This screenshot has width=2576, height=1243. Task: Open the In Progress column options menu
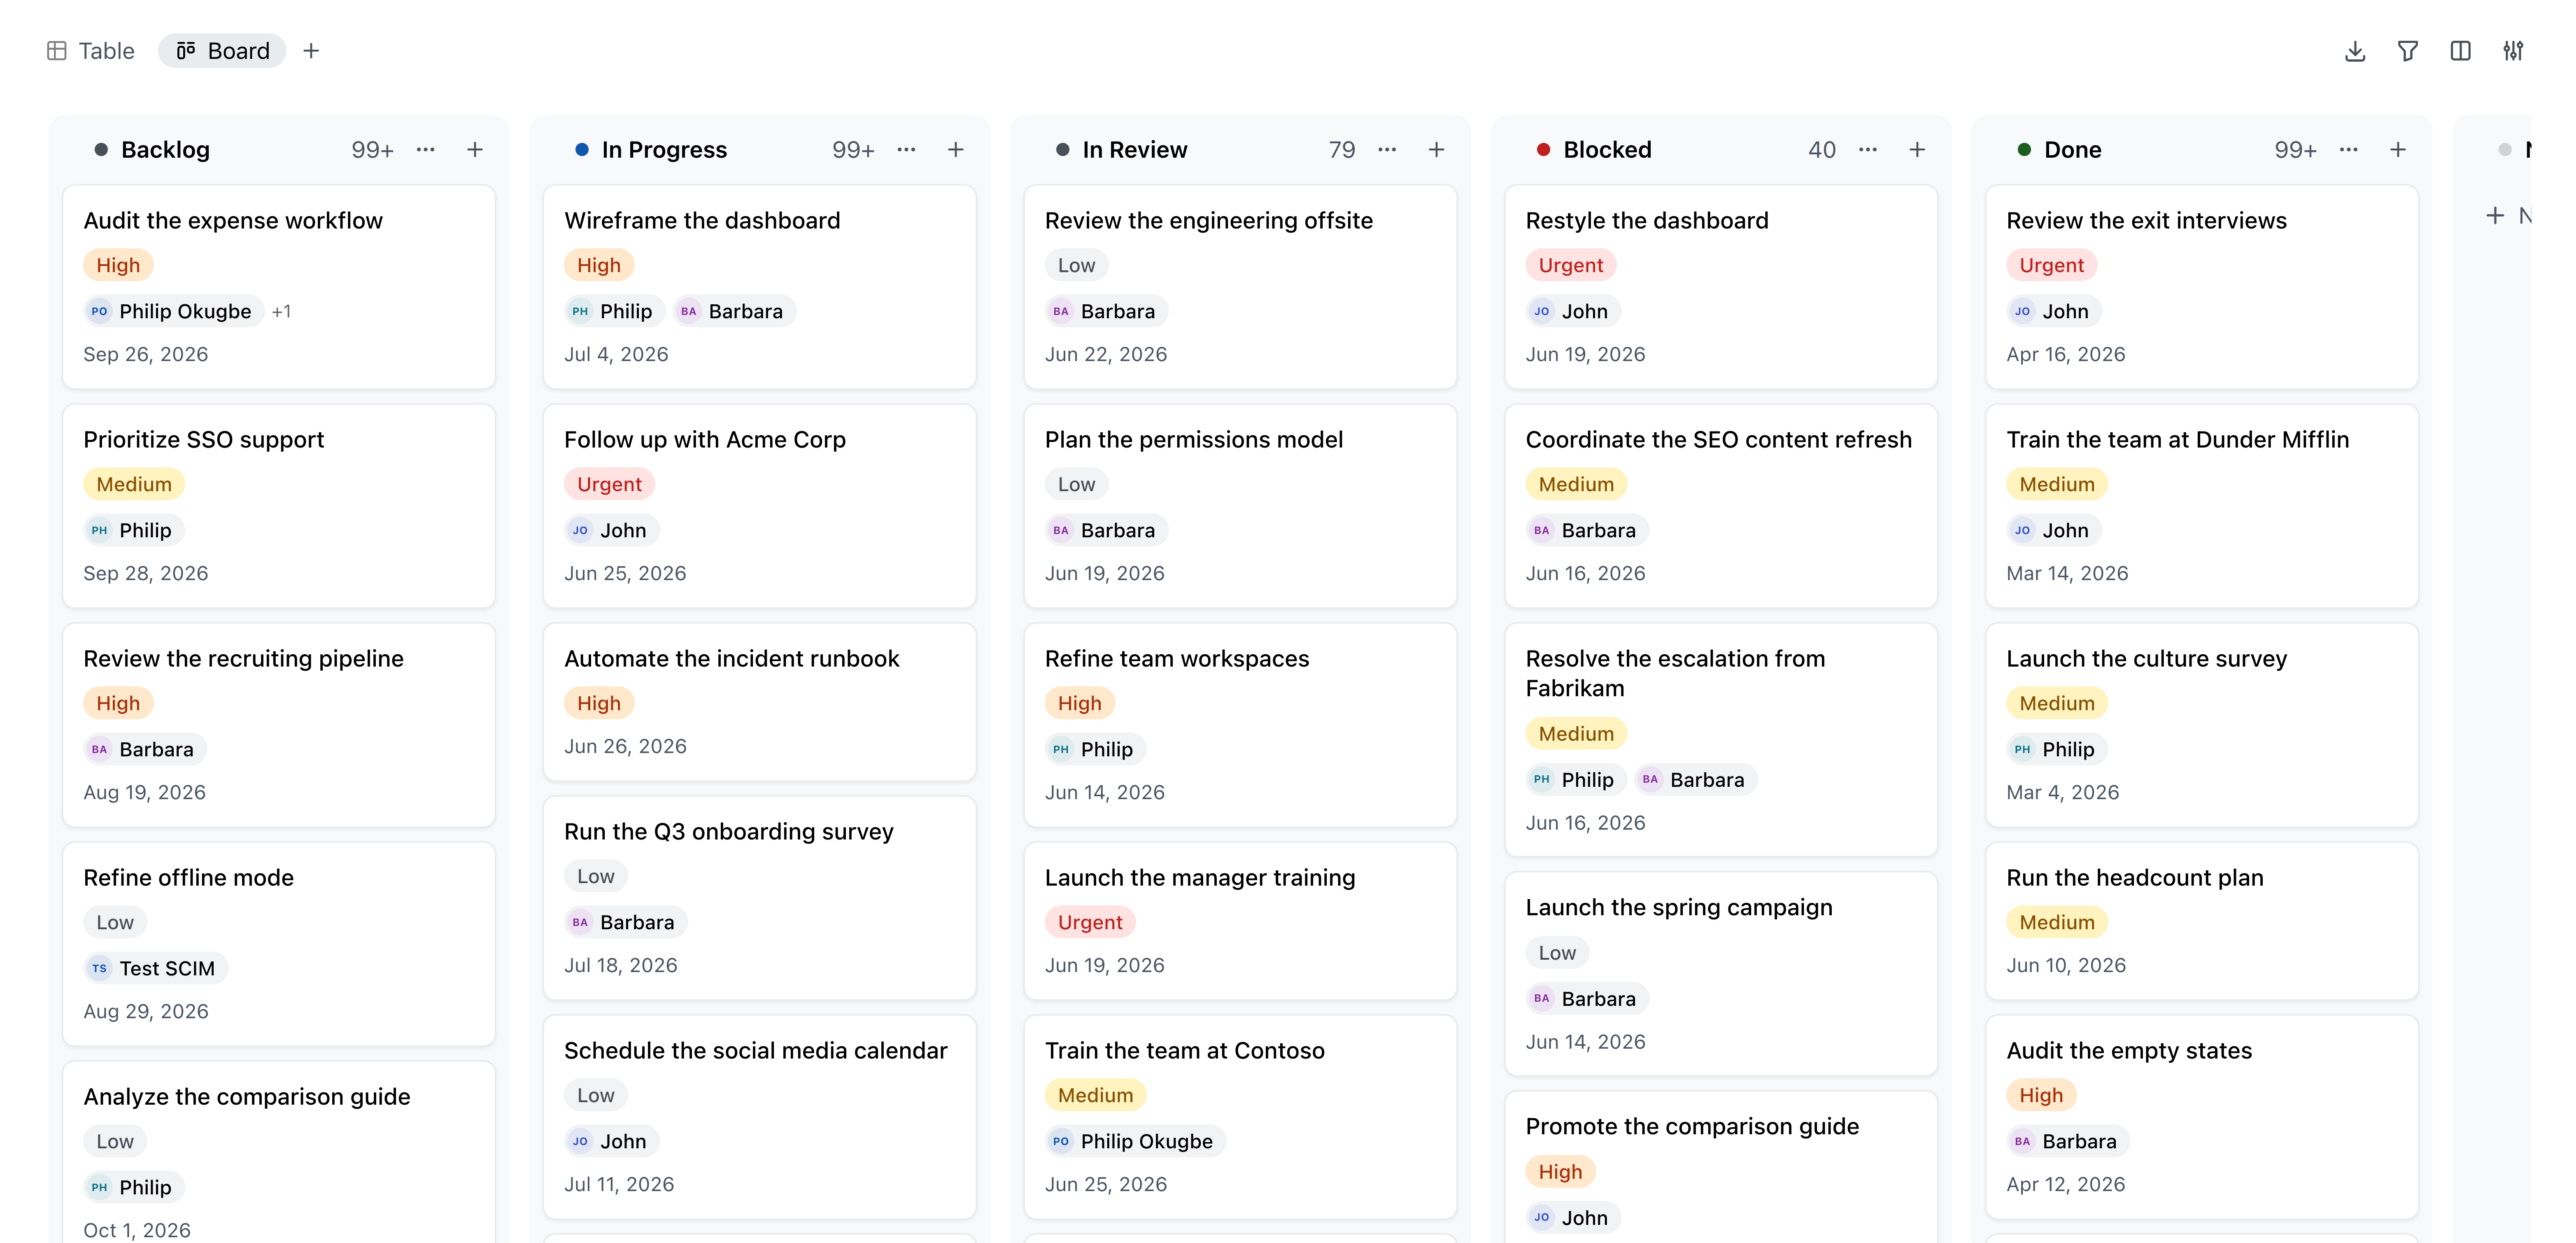point(907,150)
